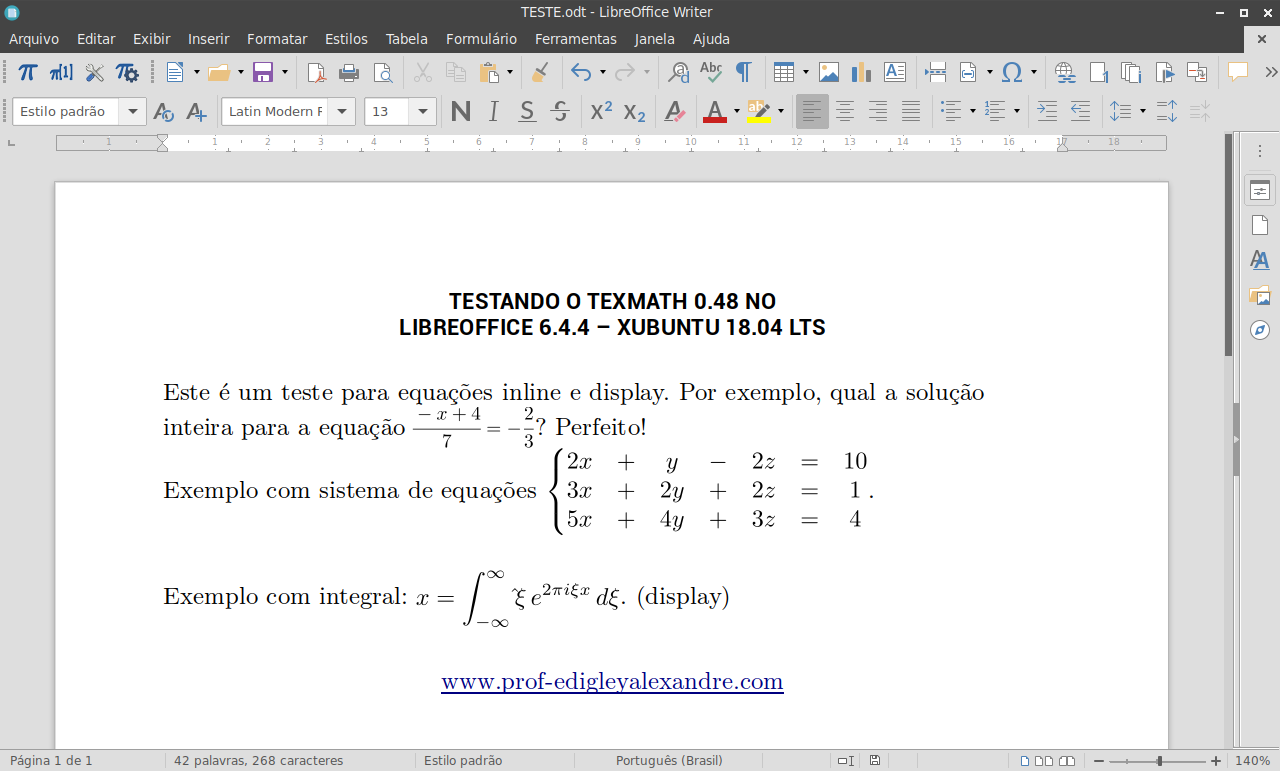Clear direct formatting
1280x771 pixels.
(x=675, y=111)
